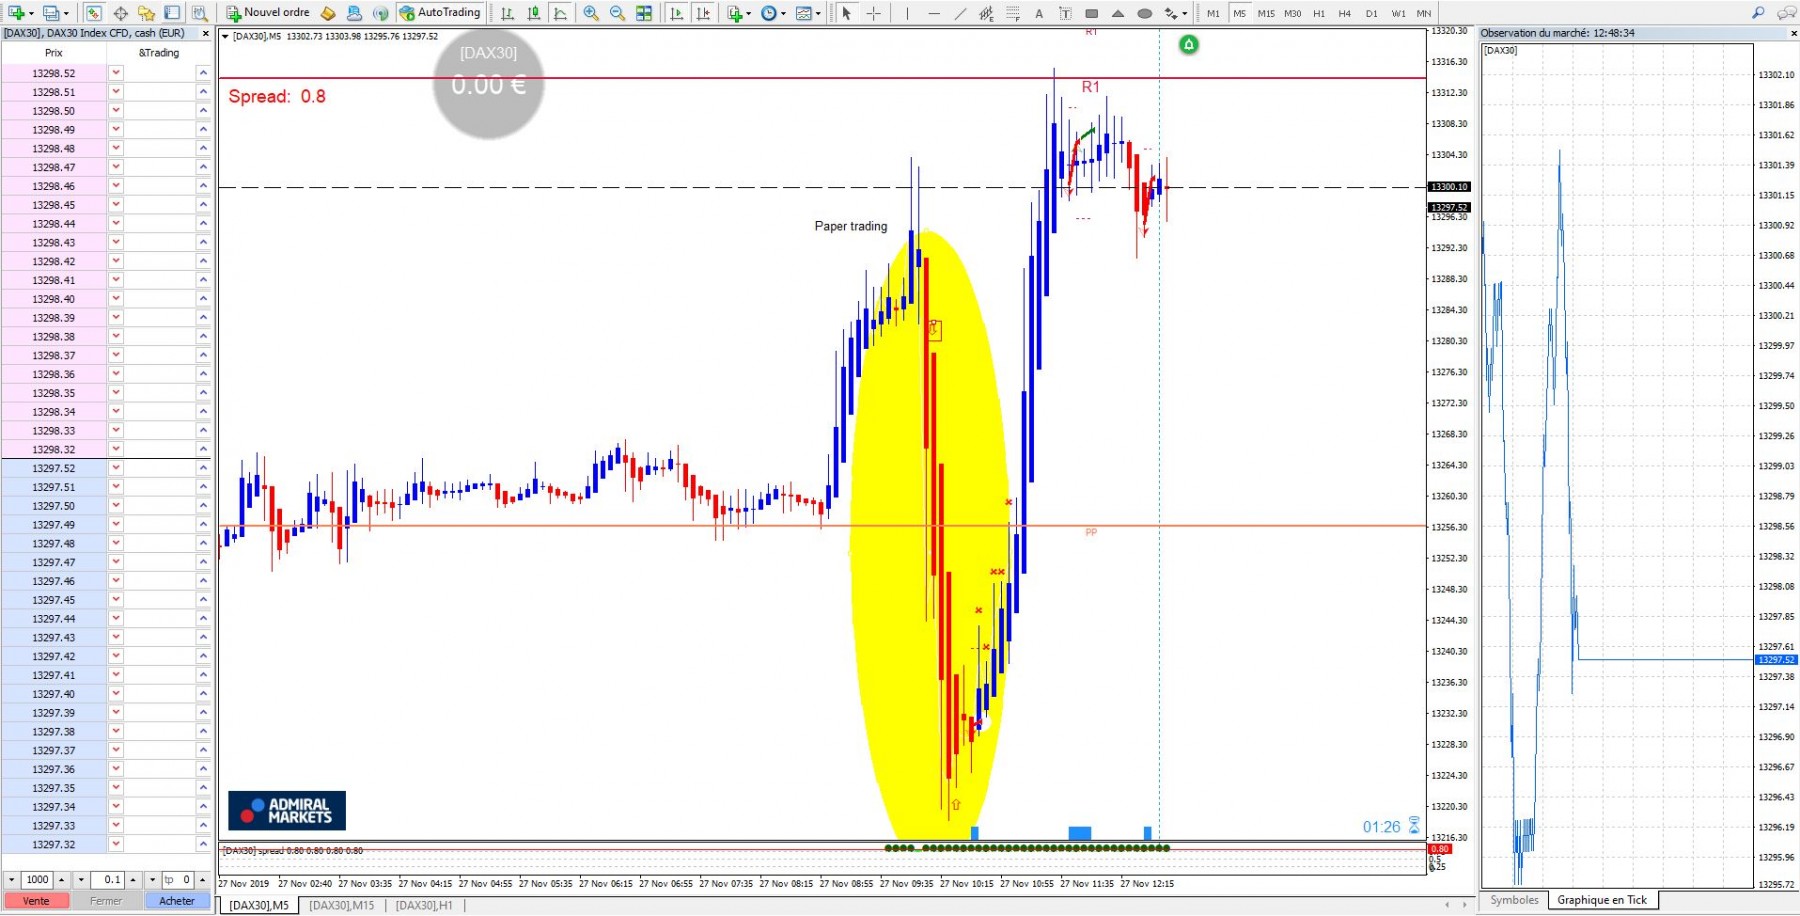
Task: Select the ellipse shape tool
Action: point(1144,13)
